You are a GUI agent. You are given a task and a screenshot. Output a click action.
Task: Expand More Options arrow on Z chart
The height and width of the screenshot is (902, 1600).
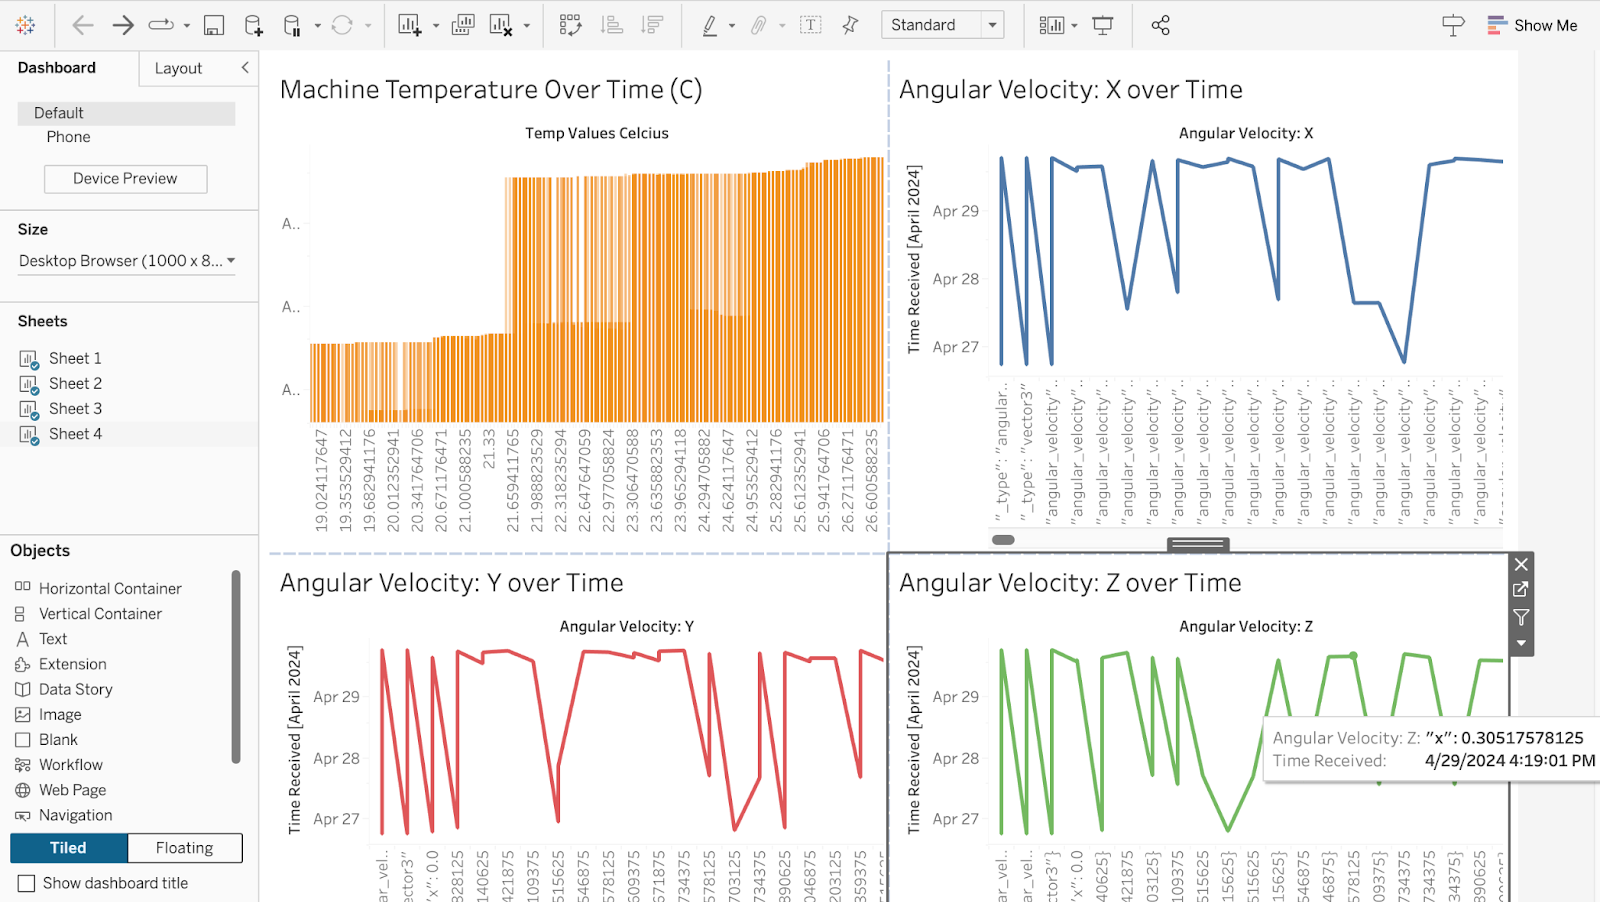1521,643
